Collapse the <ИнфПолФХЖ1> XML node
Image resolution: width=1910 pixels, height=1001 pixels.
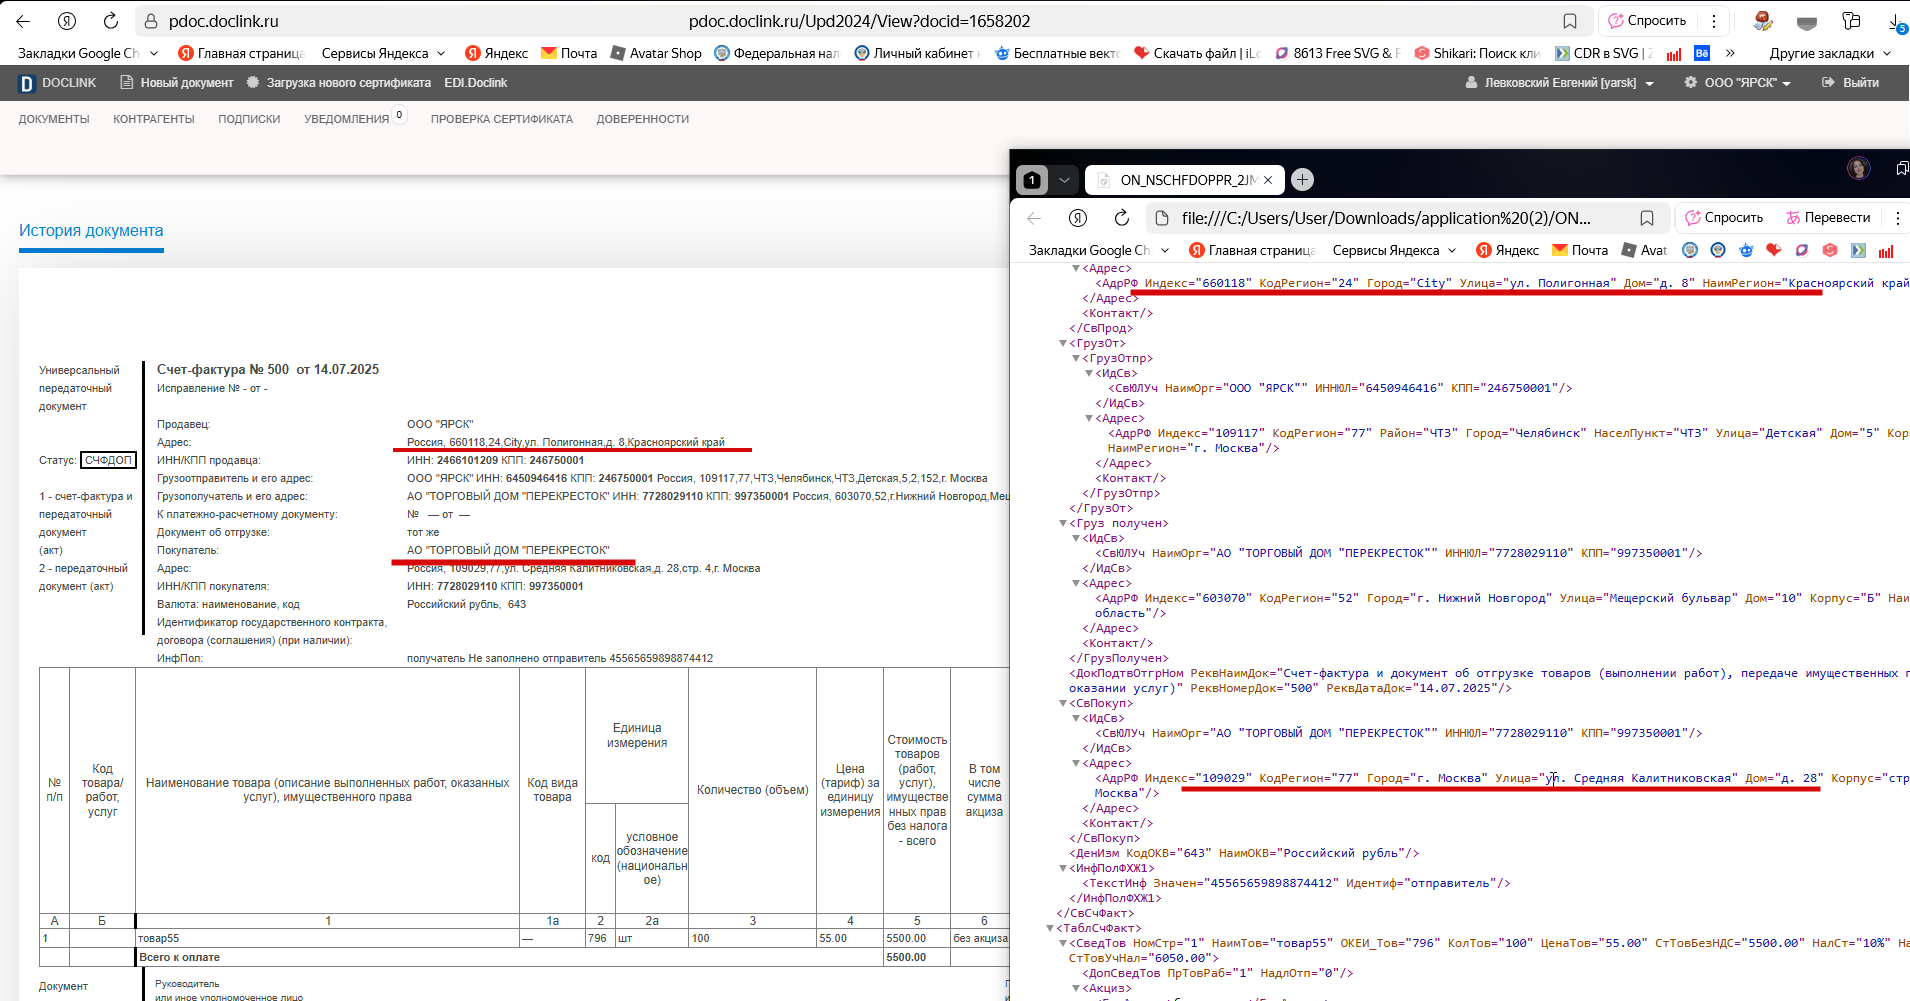[x=1063, y=869]
